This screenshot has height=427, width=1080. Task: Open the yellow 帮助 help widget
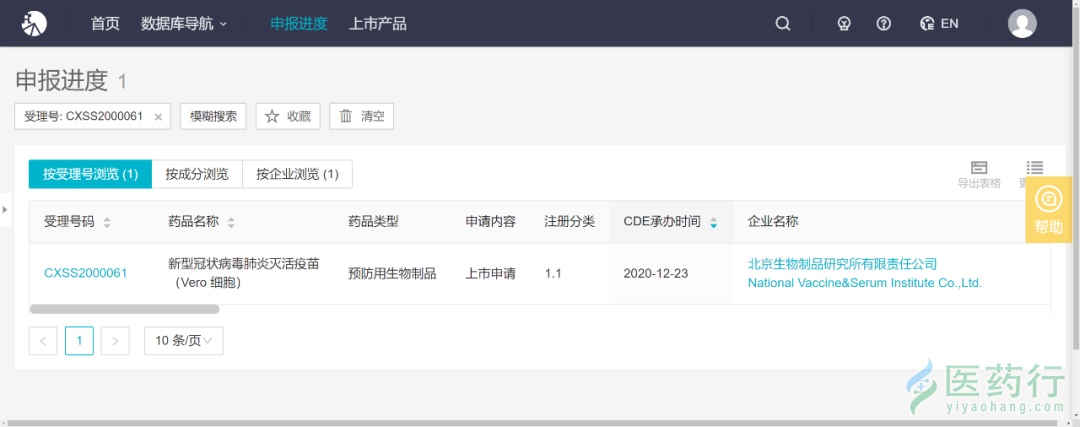1048,210
